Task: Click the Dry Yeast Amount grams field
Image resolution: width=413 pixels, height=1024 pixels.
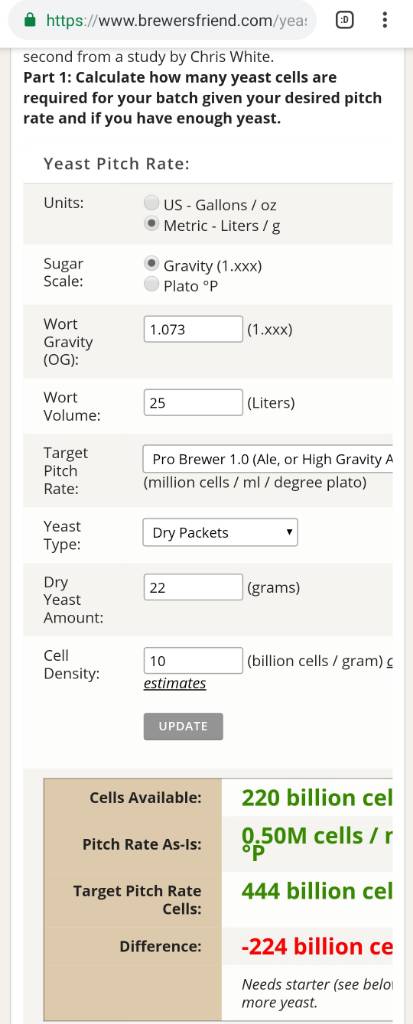Action: point(193,587)
